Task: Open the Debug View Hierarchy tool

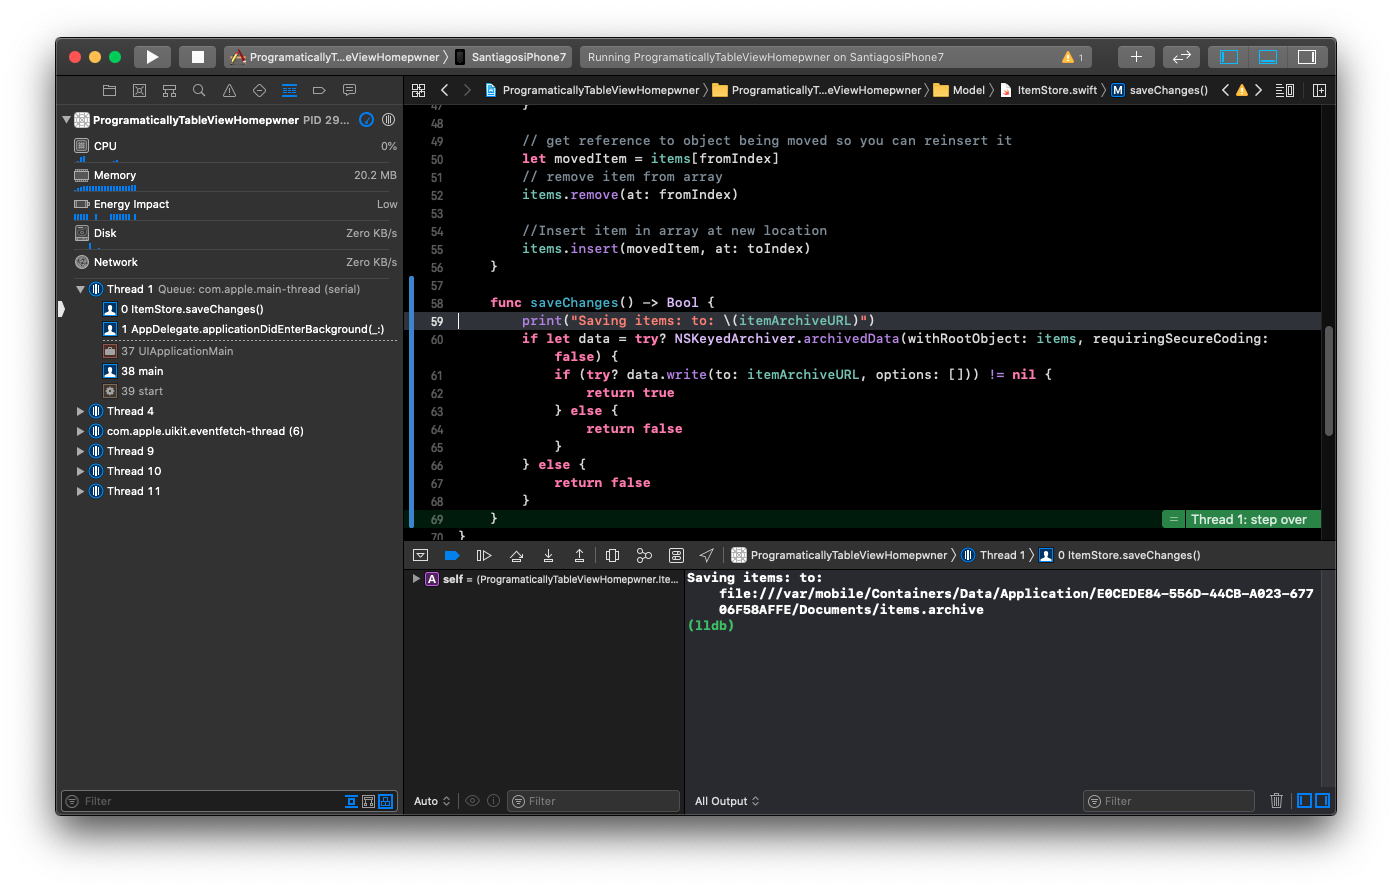Action: click(613, 555)
